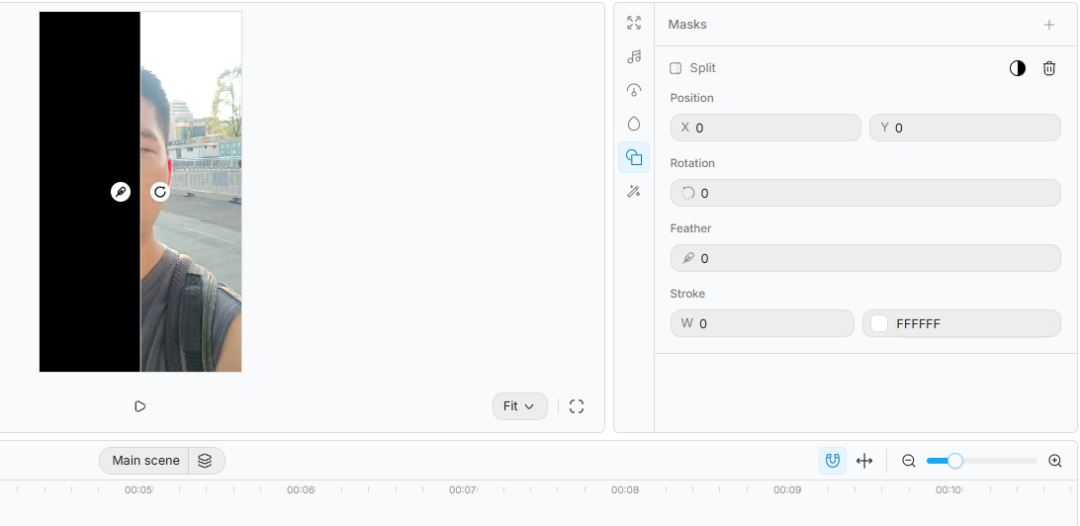Screen dimensions: 1080x526
Task: Click the Stroke width W field
Action: 762,323
